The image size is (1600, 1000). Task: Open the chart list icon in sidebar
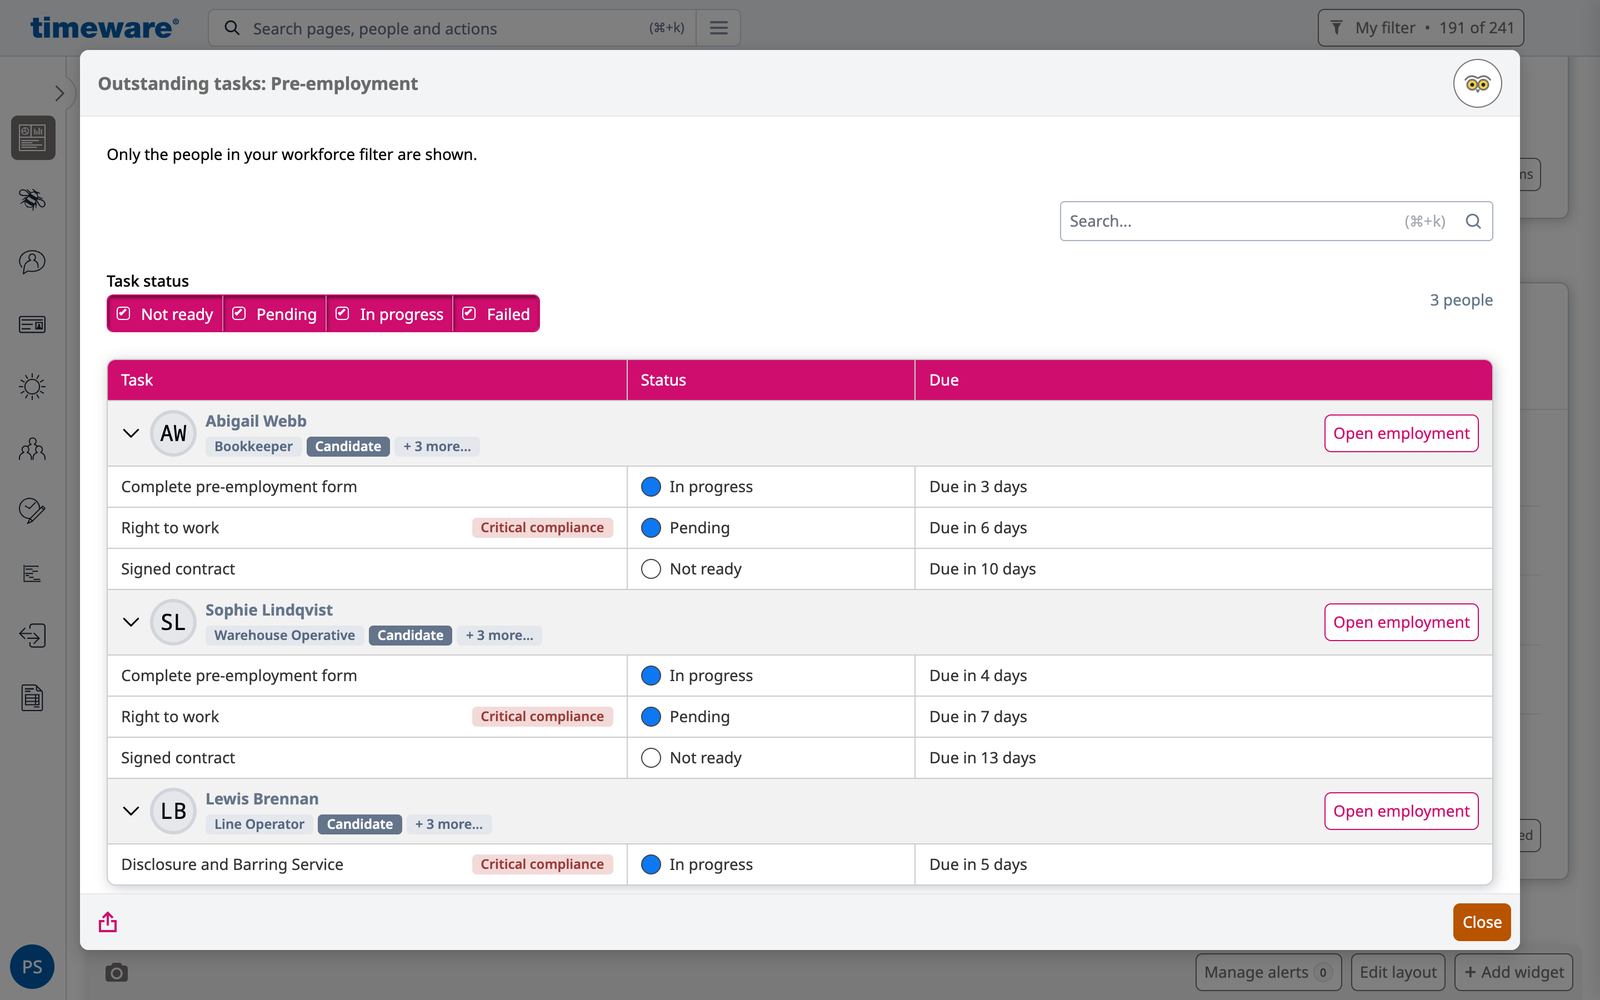(x=33, y=573)
